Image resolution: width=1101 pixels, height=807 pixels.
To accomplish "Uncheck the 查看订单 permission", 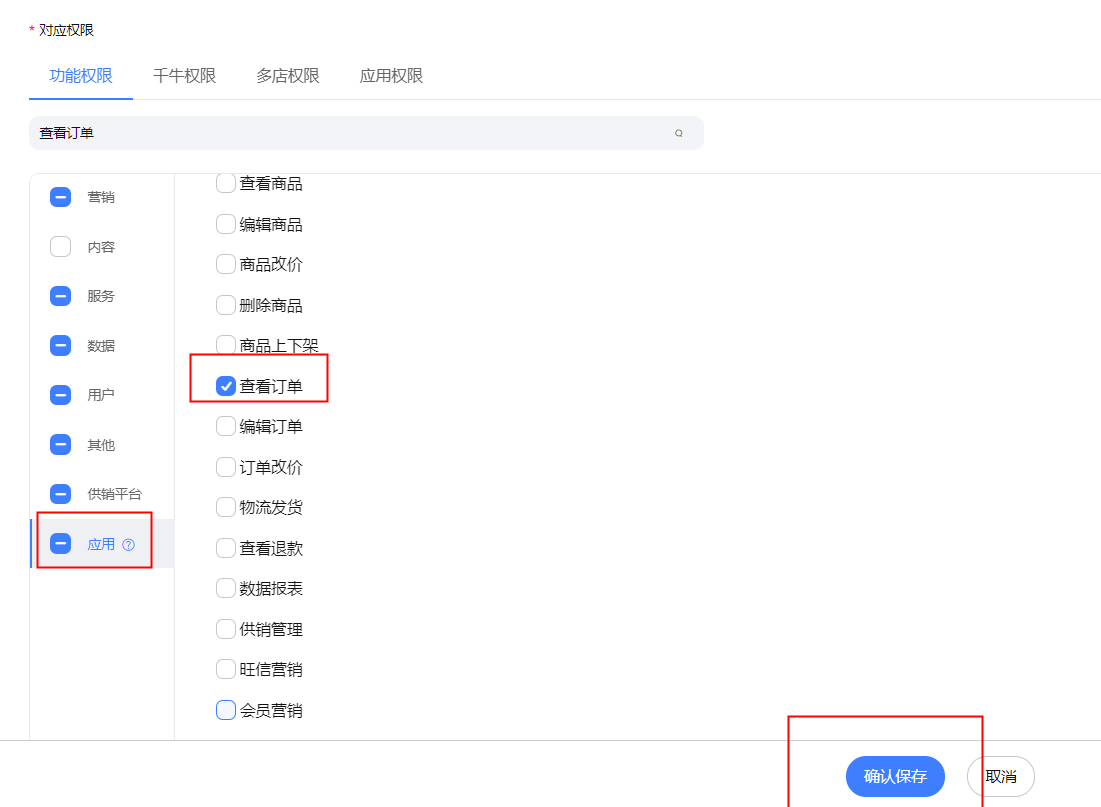I will [x=226, y=386].
